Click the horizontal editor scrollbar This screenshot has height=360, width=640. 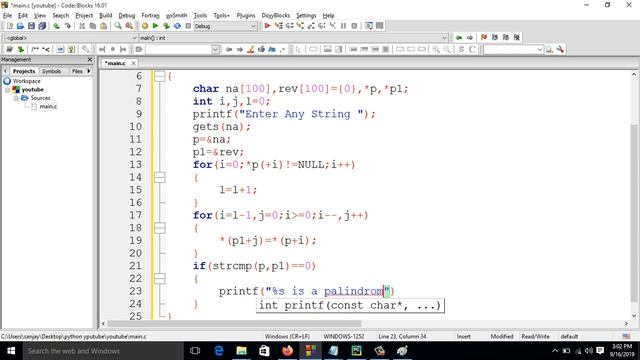pyautogui.click(x=234, y=324)
